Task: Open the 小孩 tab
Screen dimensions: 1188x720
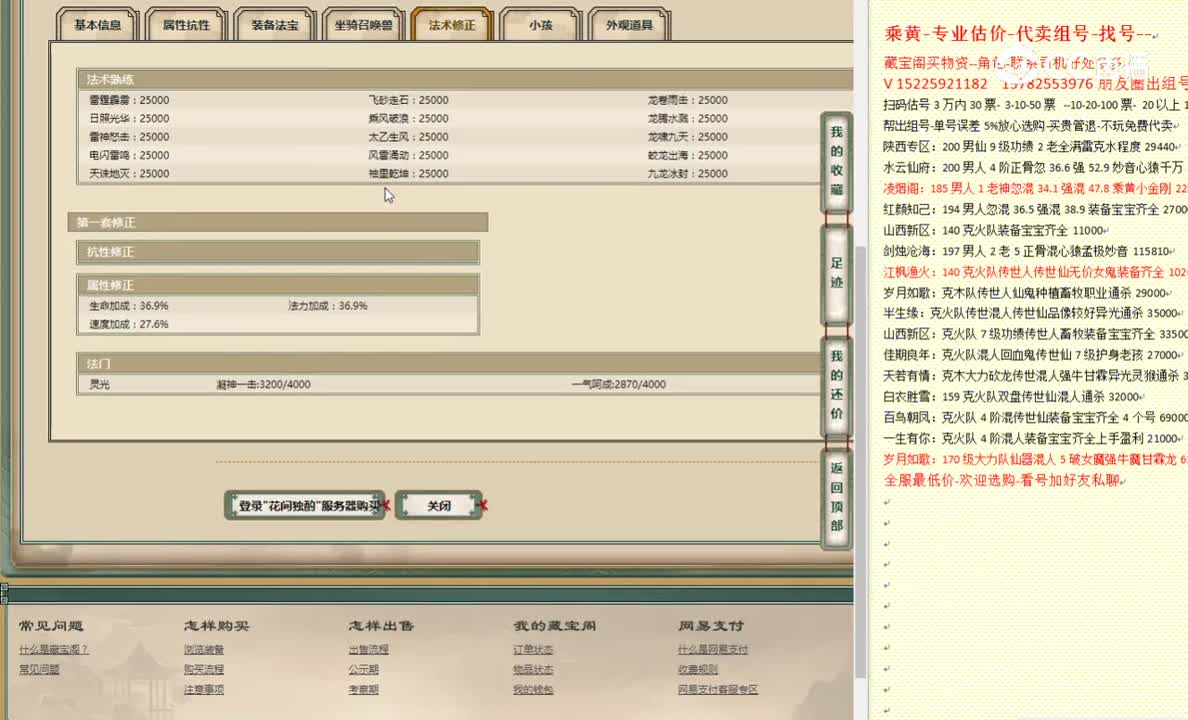Action: pyautogui.click(x=540, y=25)
